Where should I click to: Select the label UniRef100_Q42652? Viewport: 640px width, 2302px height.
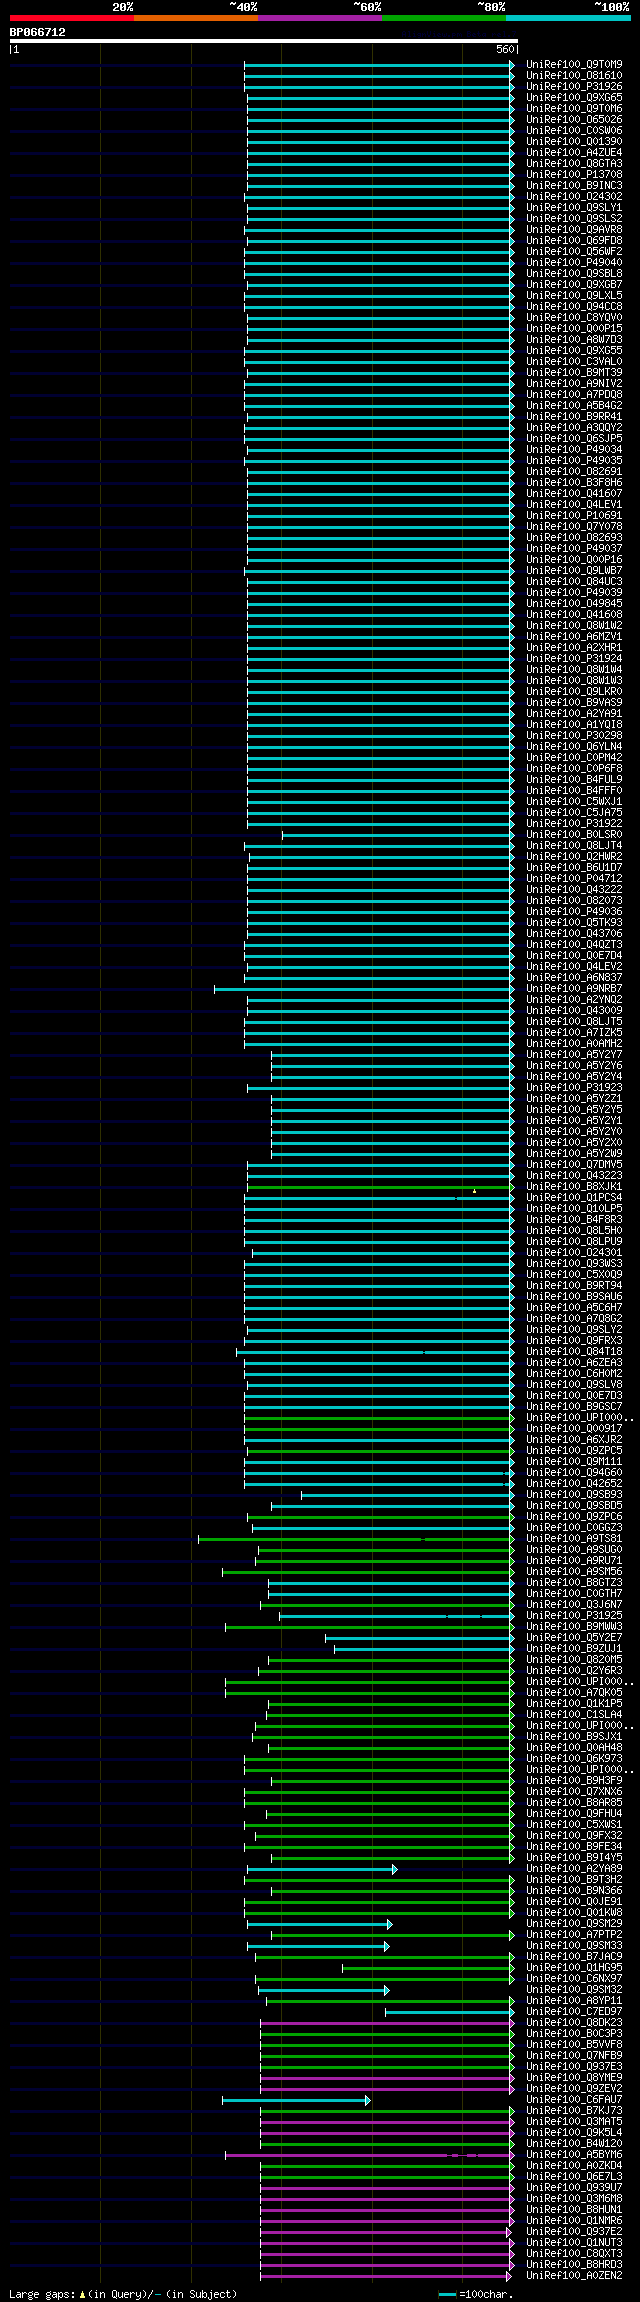coord(574,1484)
